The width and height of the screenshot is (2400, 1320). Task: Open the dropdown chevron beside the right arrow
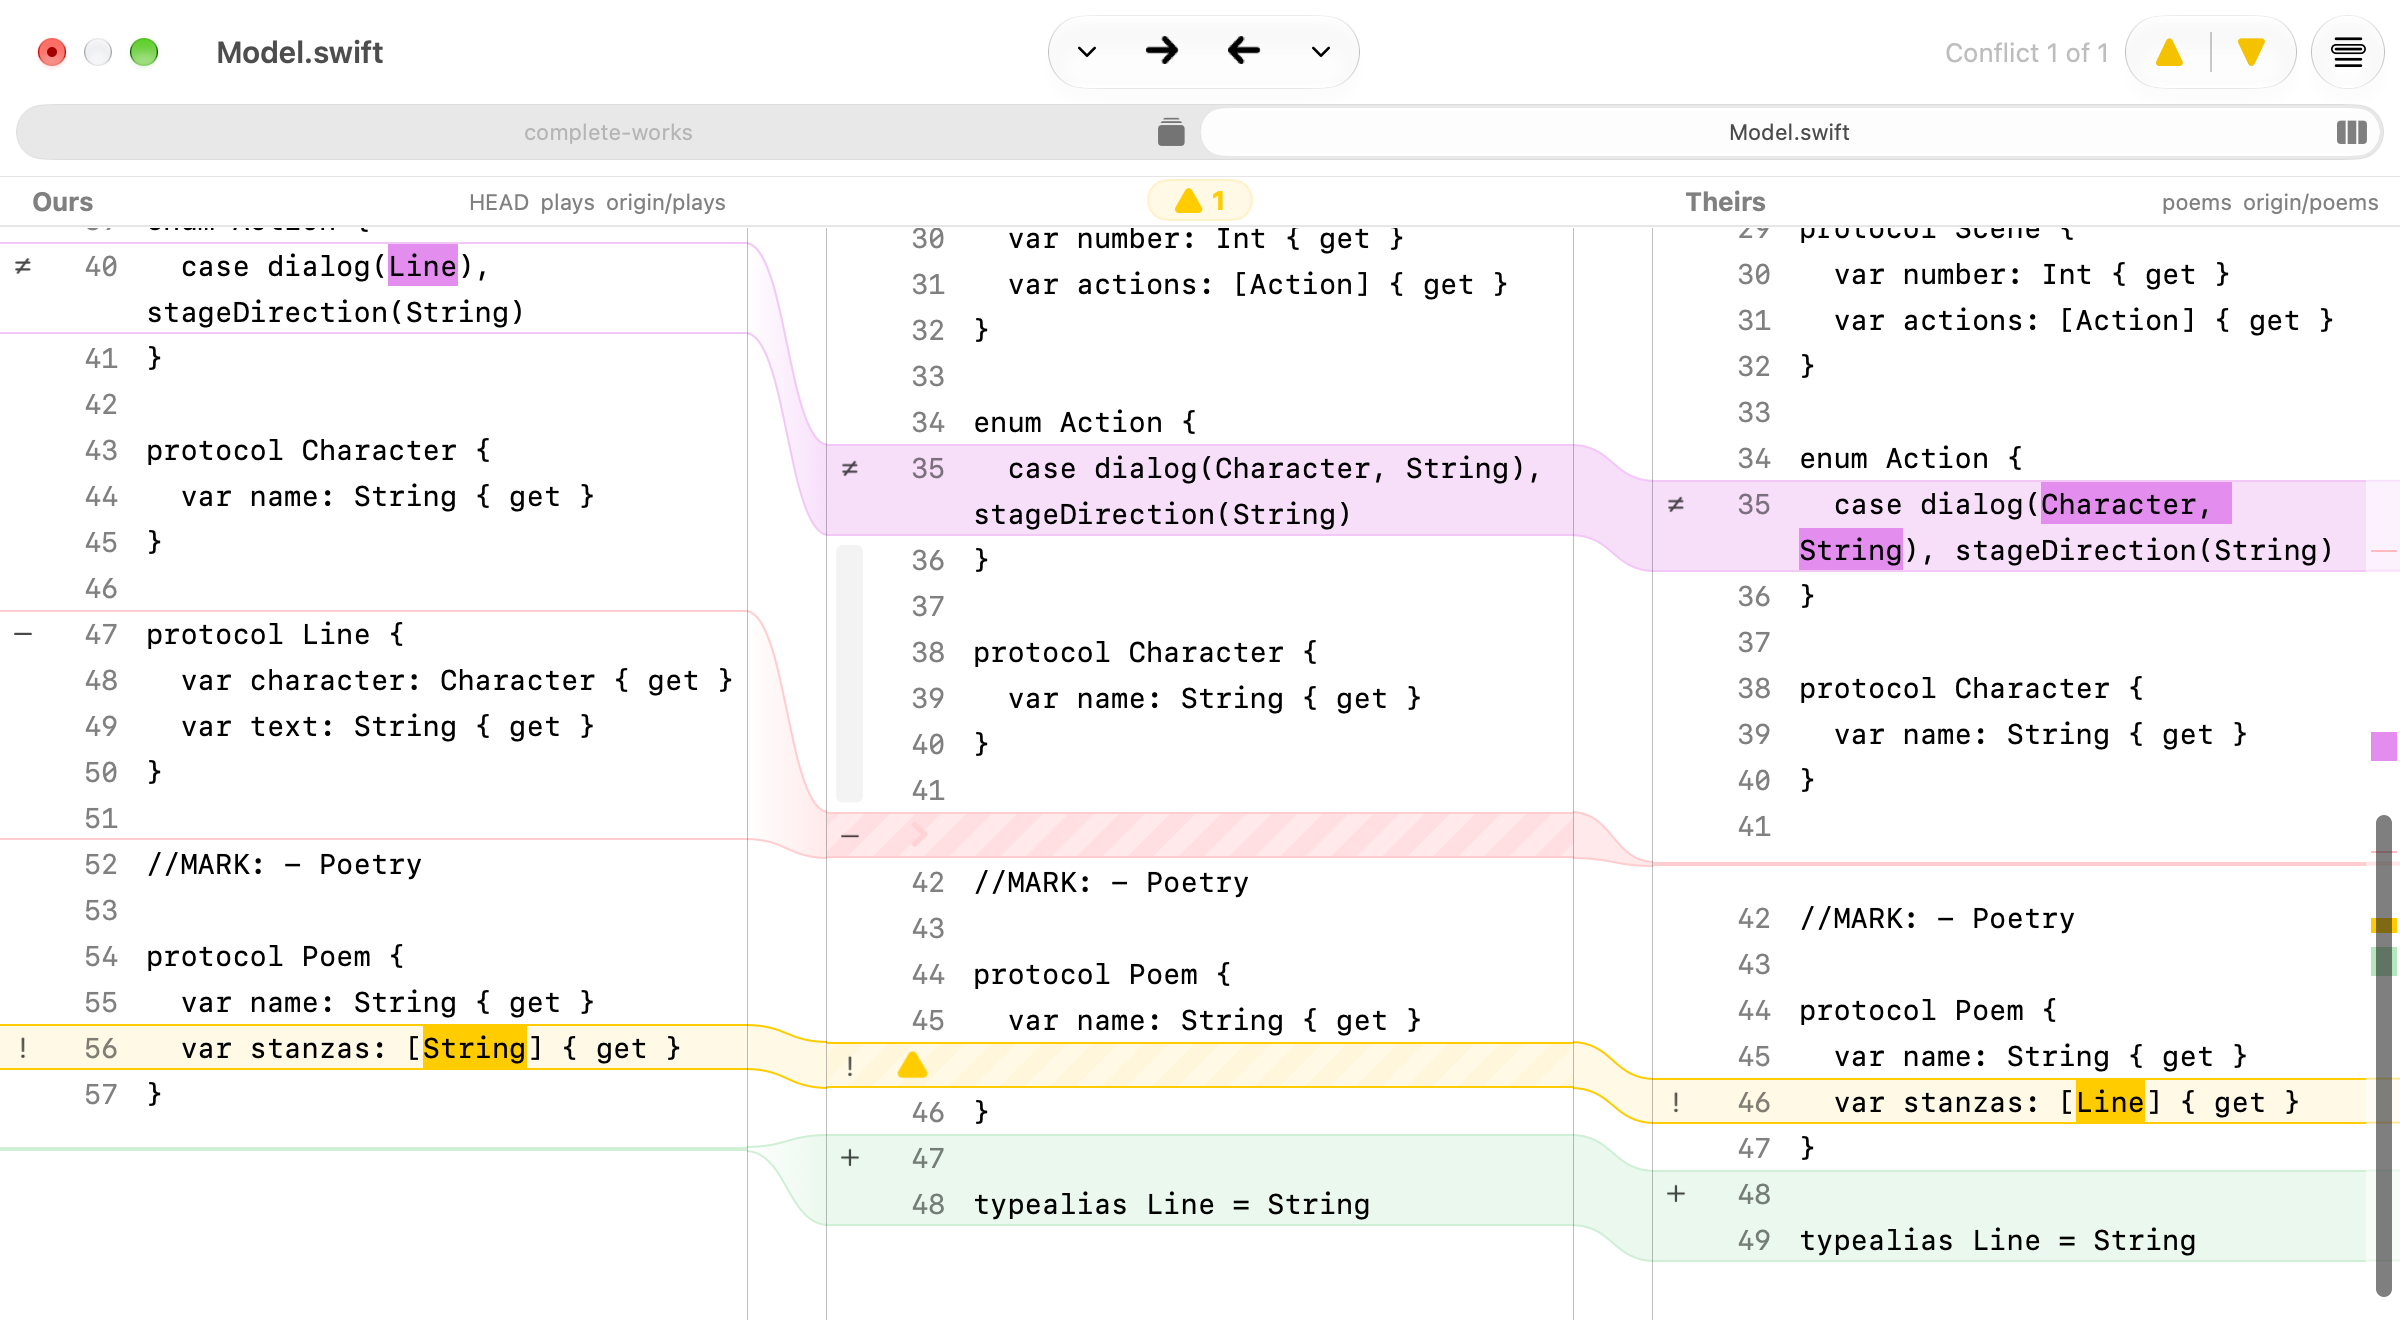click(1087, 52)
